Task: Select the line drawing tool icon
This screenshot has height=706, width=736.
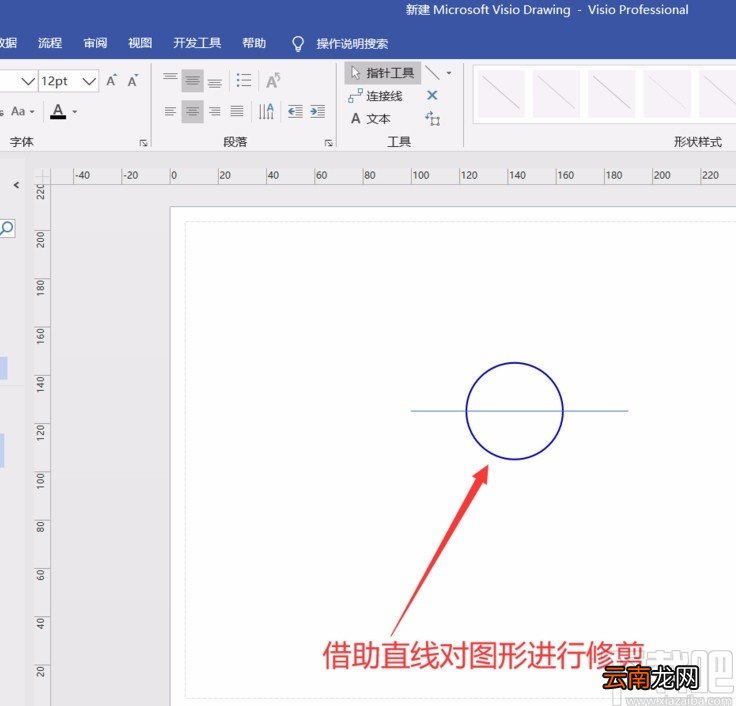Action: pyautogui.click(x=432, y=73)
